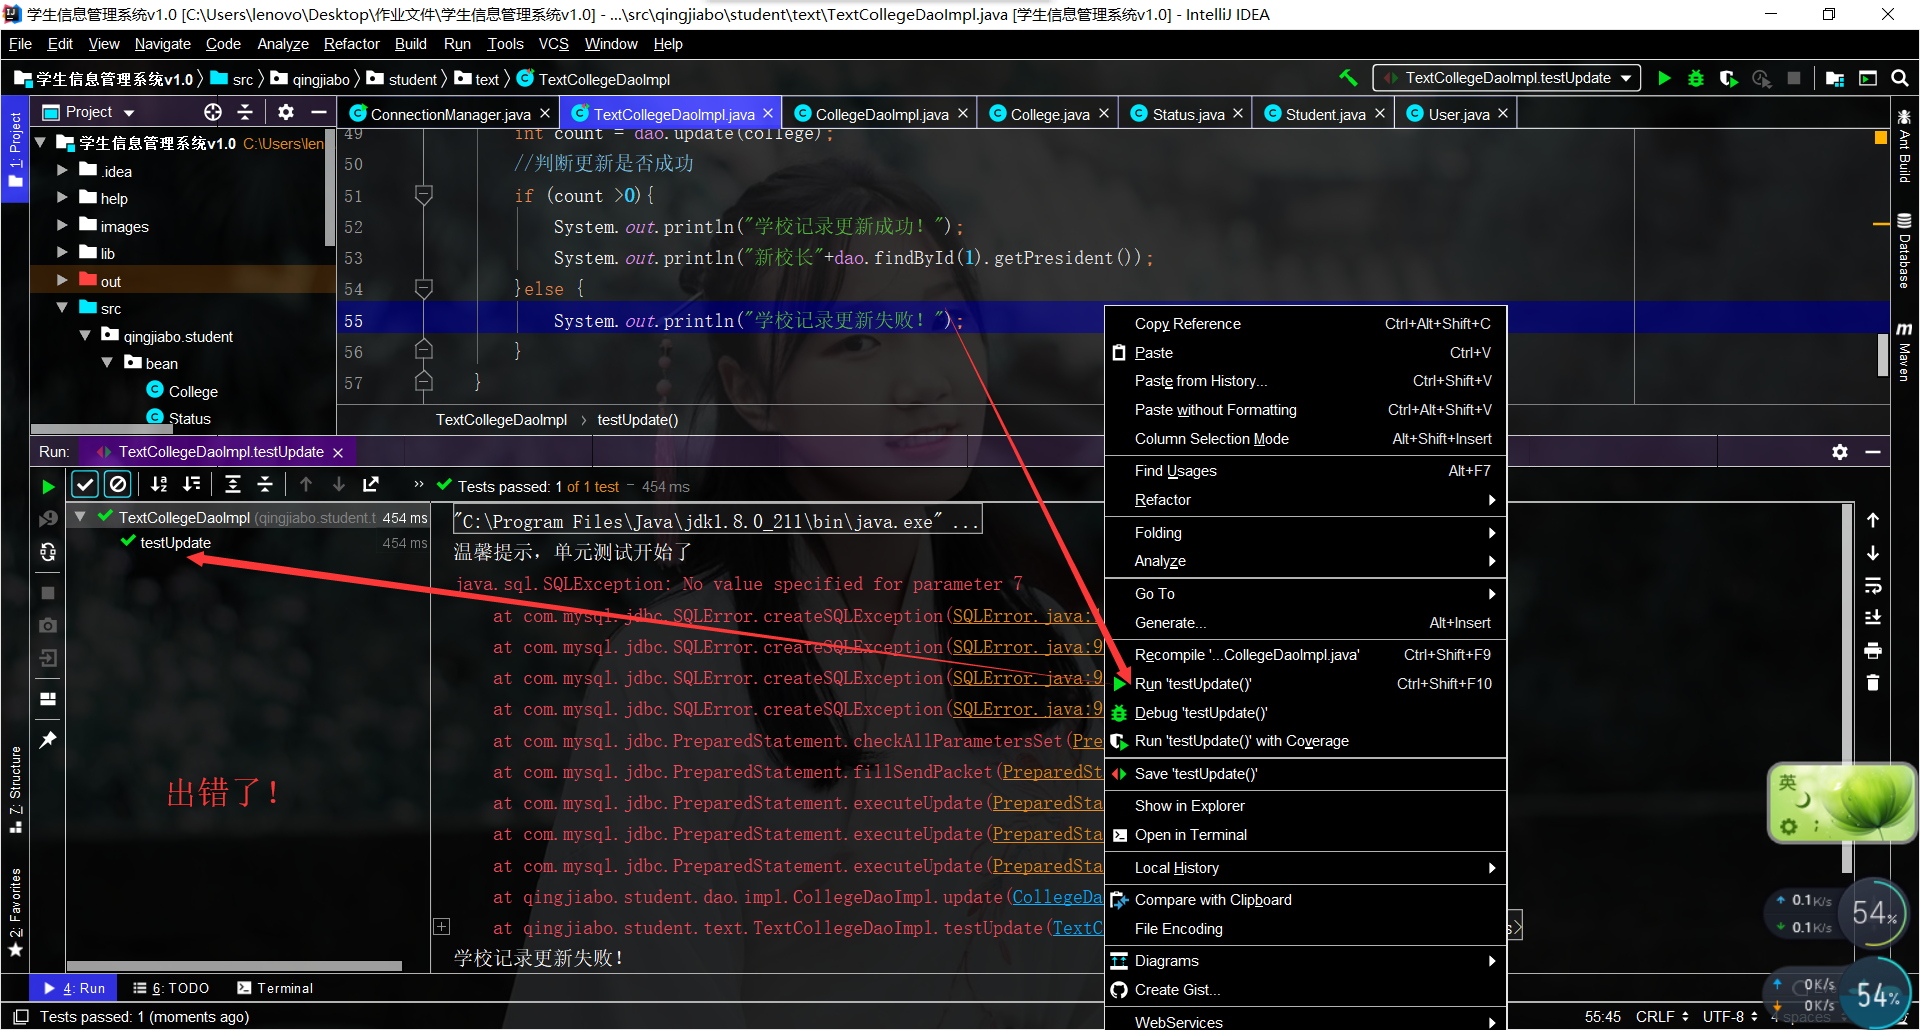Image resolution: width=1920 pixels, height=1030 pixels.
Task: Go to previous failed test arrow
Action: tap(306, 485)
